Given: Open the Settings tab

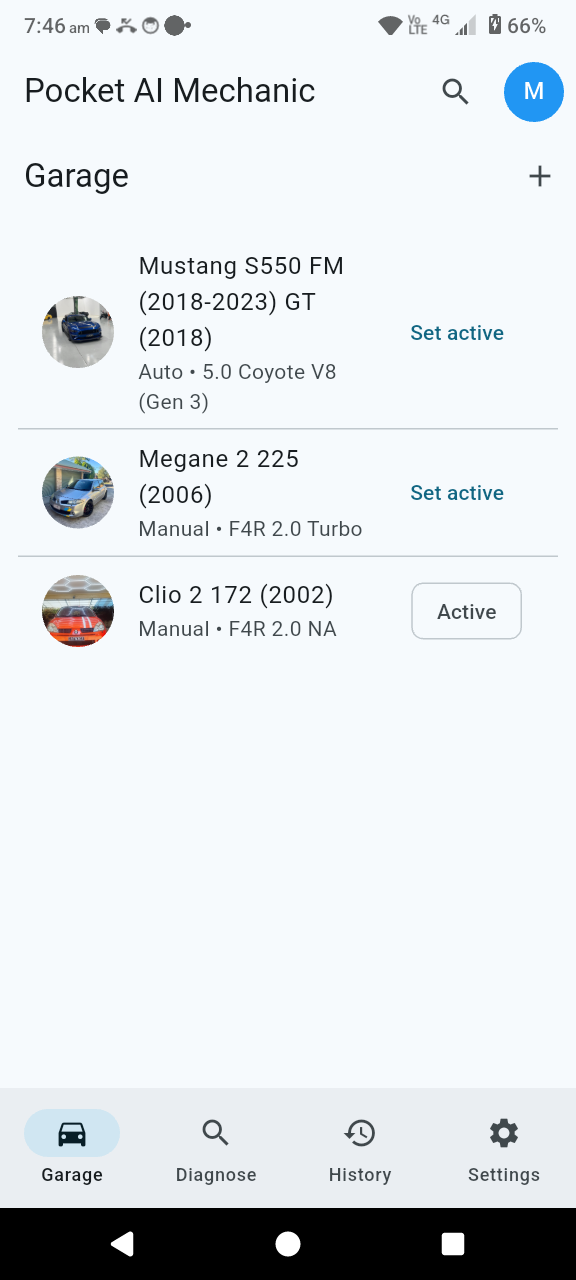Looking at the screenshot, I should coord(503,1148).
